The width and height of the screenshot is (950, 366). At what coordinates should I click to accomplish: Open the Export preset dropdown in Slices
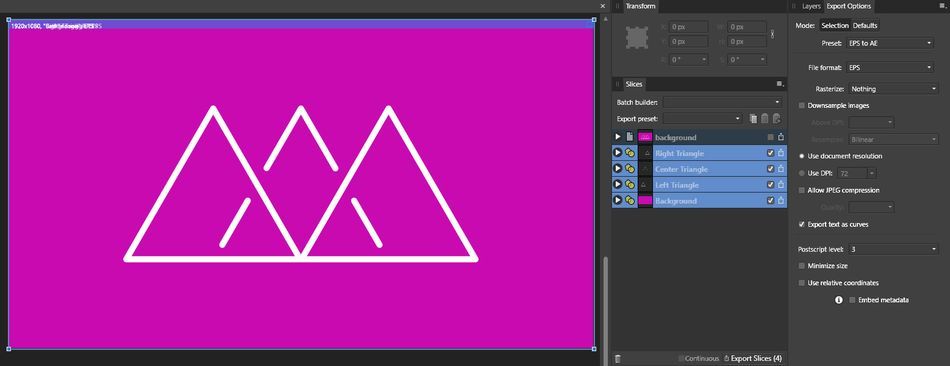pyautogui.click(x=702, y=119)
